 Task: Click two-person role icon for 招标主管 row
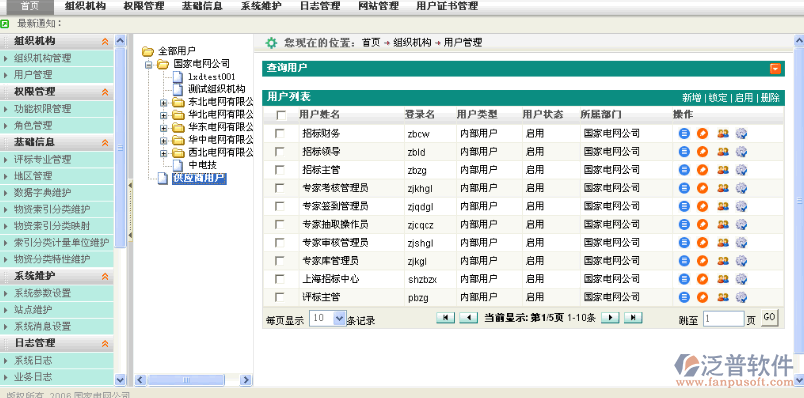coord(722,170)
